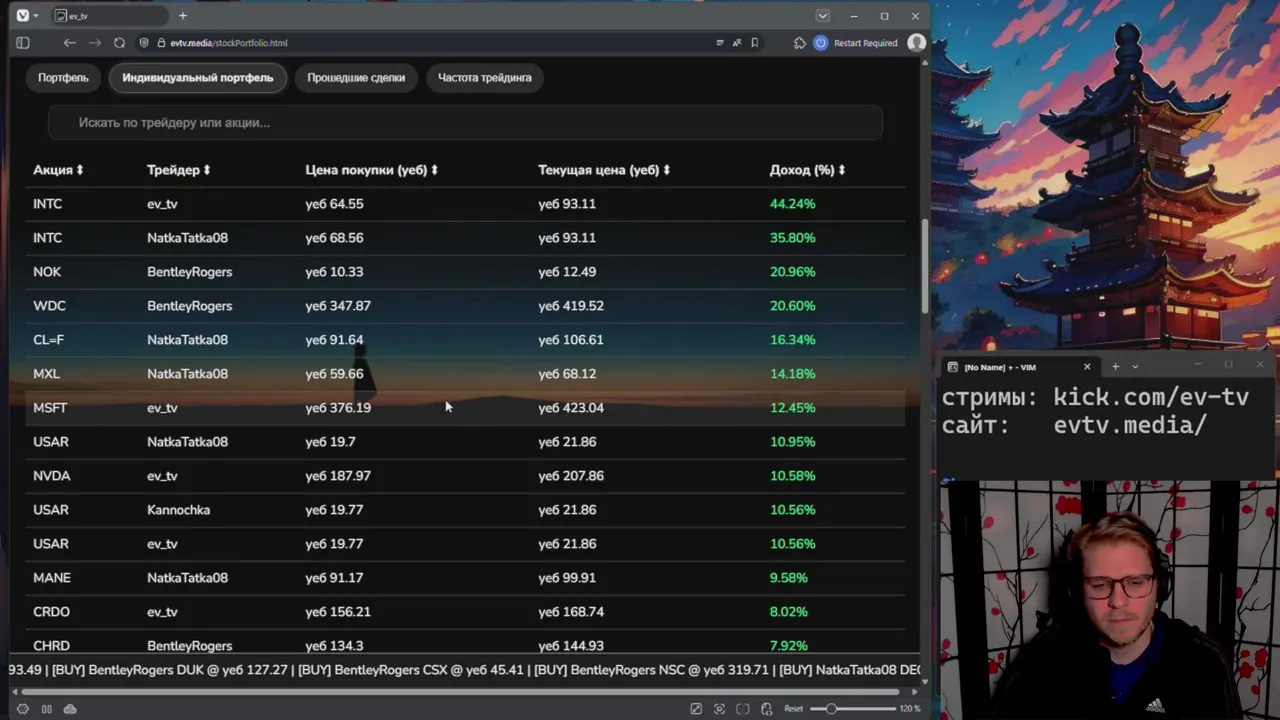This screenshot has width=1280, height=720.
Task: Click the vertical page scrollbar thumb
Action: coord(924,264)
